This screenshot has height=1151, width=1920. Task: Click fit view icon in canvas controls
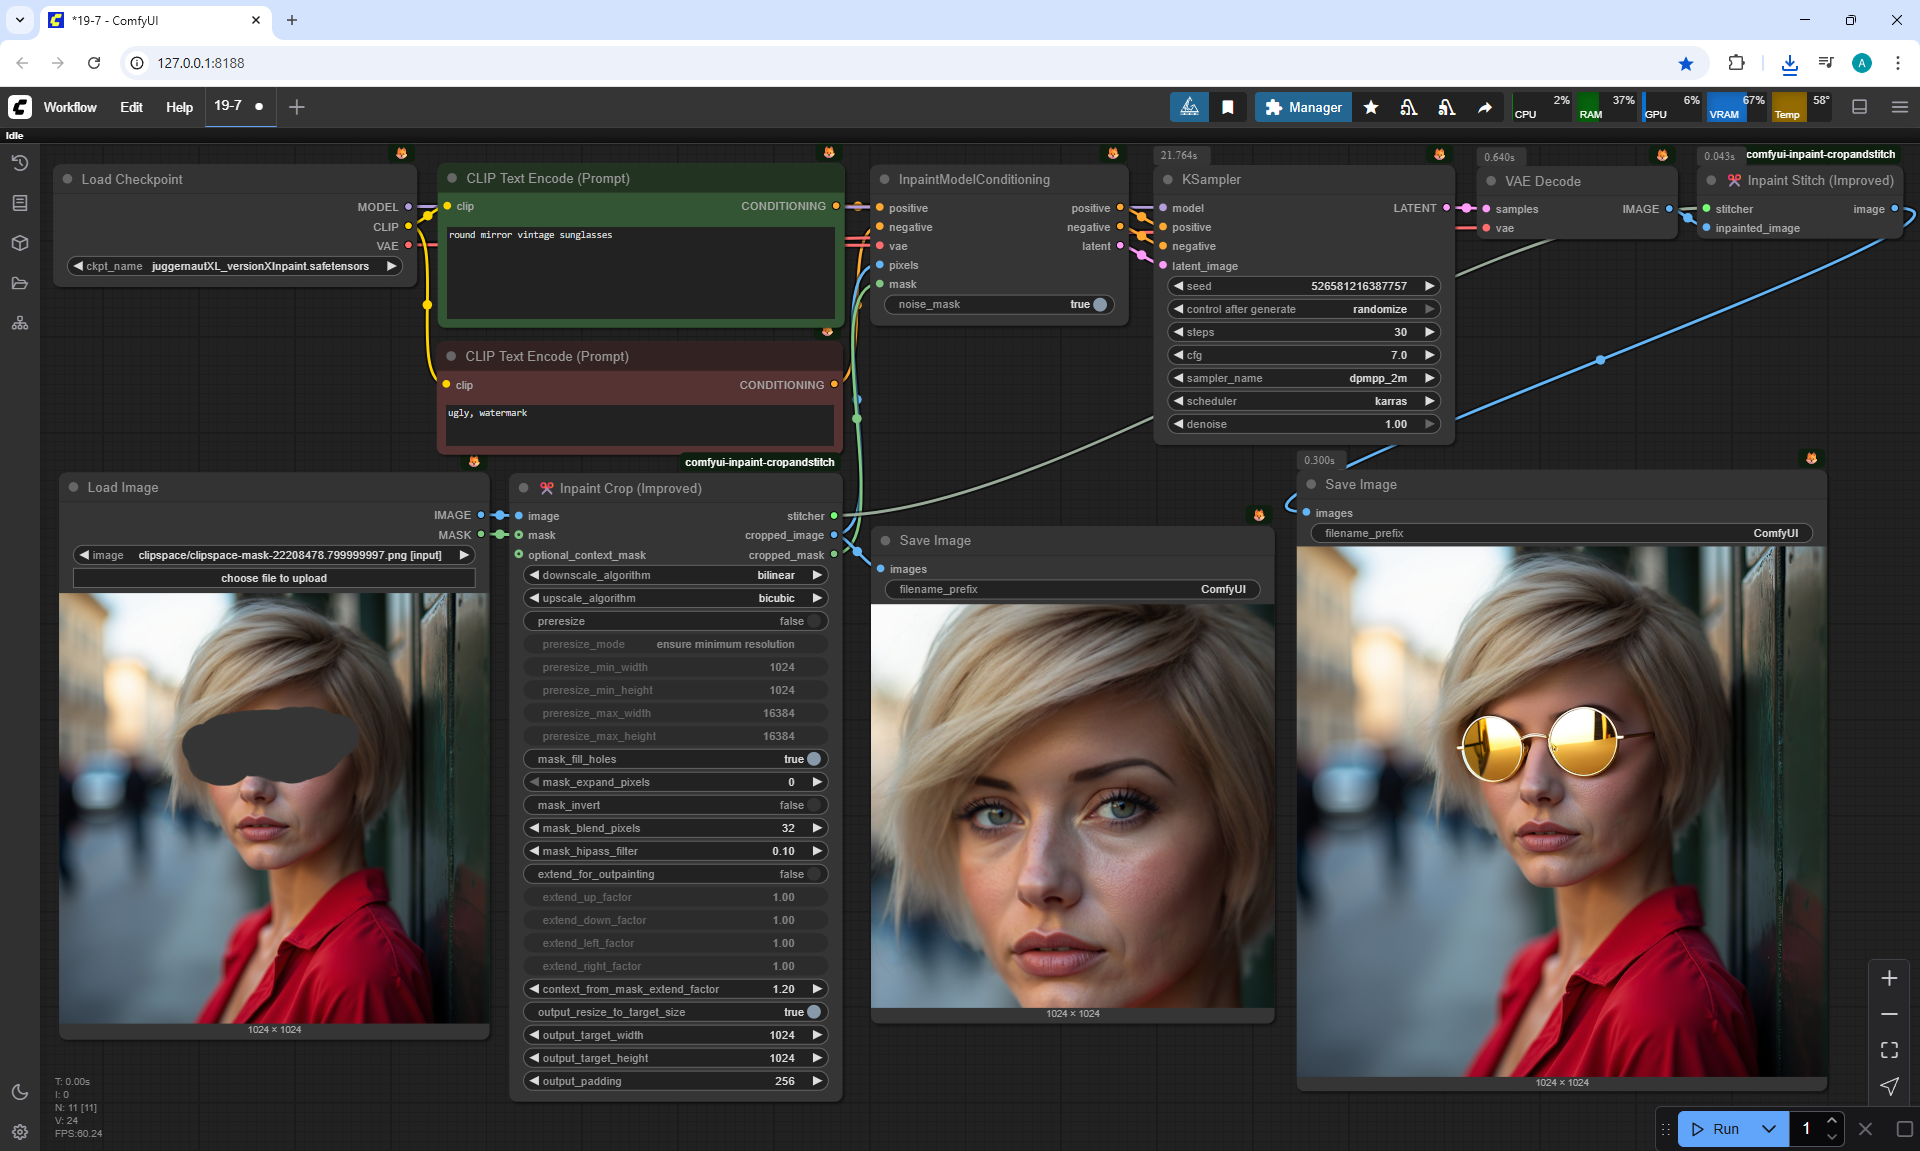tap(1889, 1050)
